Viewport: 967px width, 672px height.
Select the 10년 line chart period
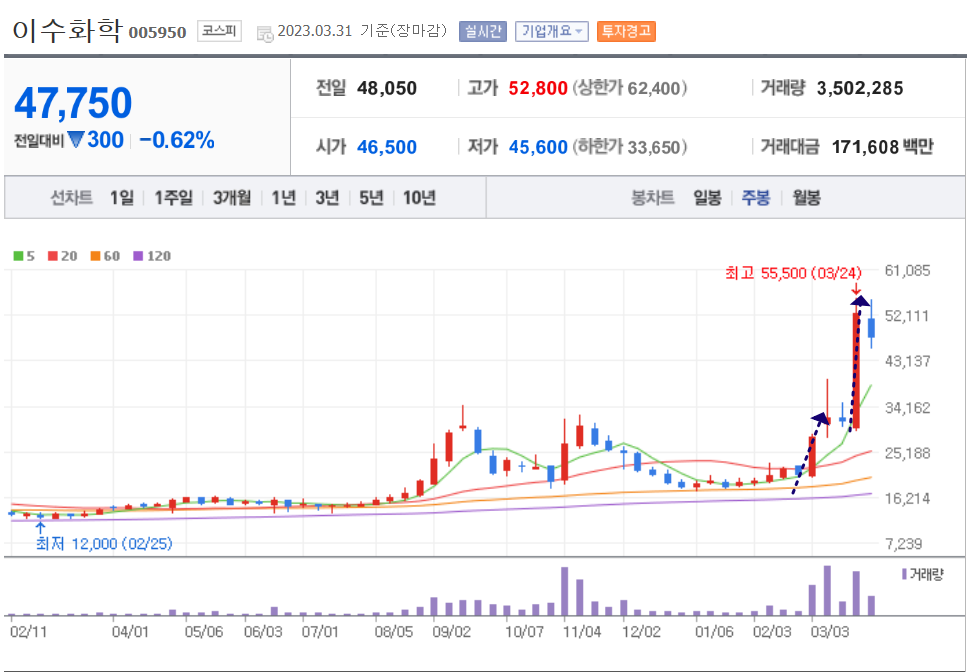pyautogui.click(x=419, y=198)
